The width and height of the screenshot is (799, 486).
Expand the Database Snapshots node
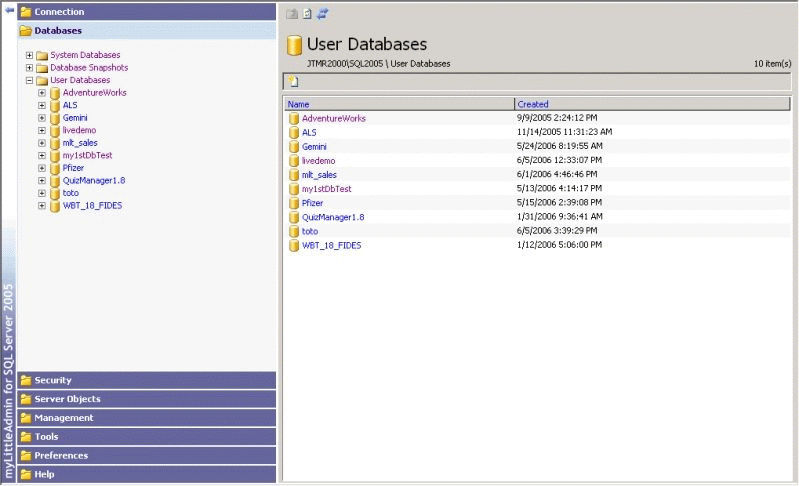tap(29, 68)
